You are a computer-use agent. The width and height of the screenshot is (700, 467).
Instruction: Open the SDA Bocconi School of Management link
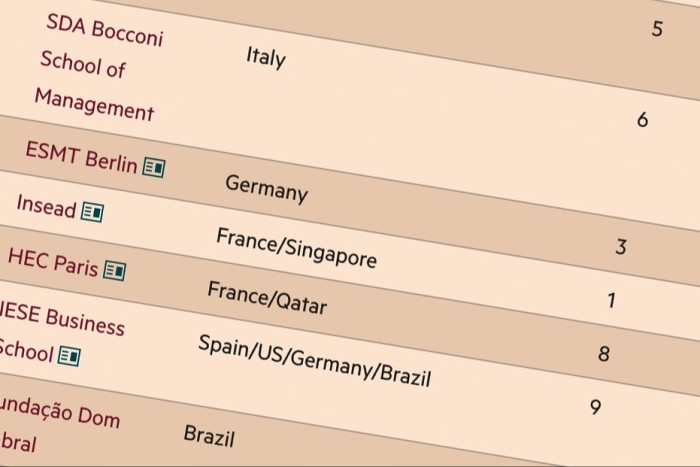tap(100, 67)
